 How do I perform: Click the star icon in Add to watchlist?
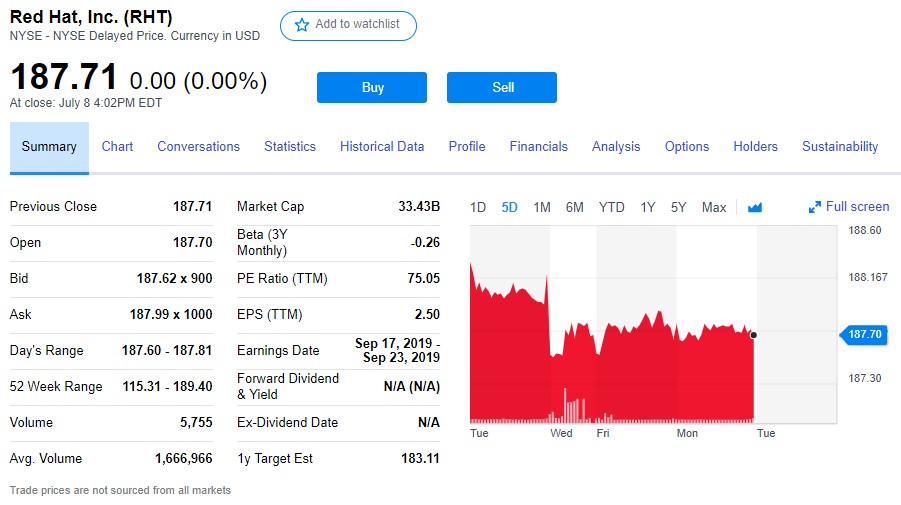302,25
